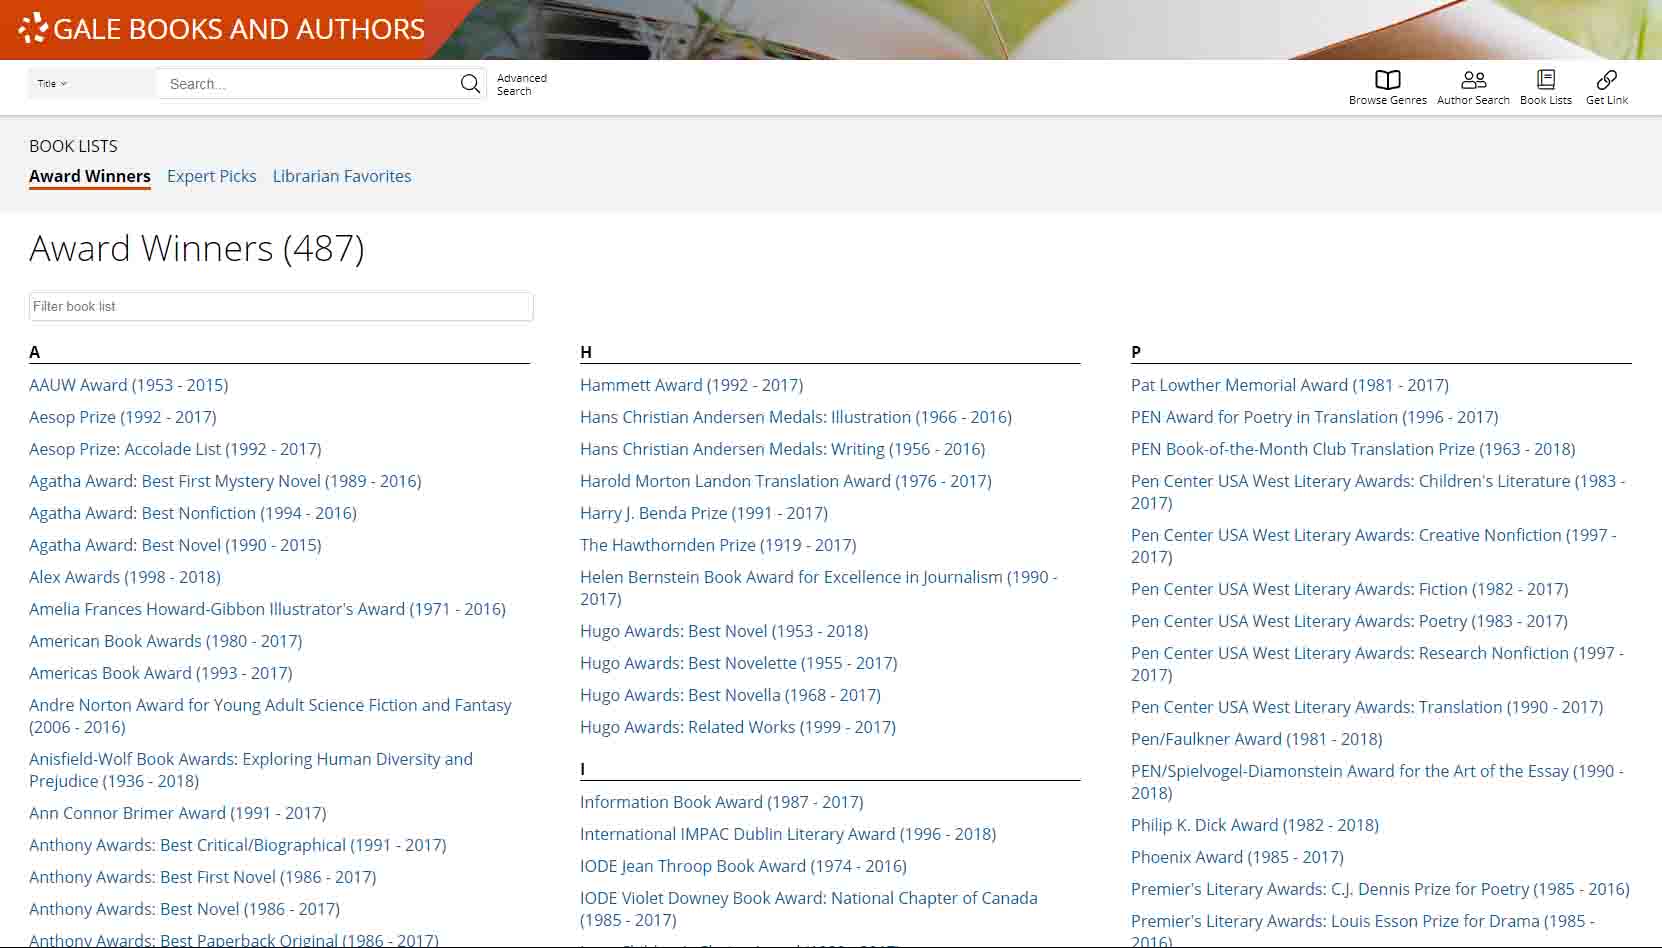Open Hammett Award (1992 - 2017)
The image size is (1662, 948).
pyautogui.click(x=691, y=385)
